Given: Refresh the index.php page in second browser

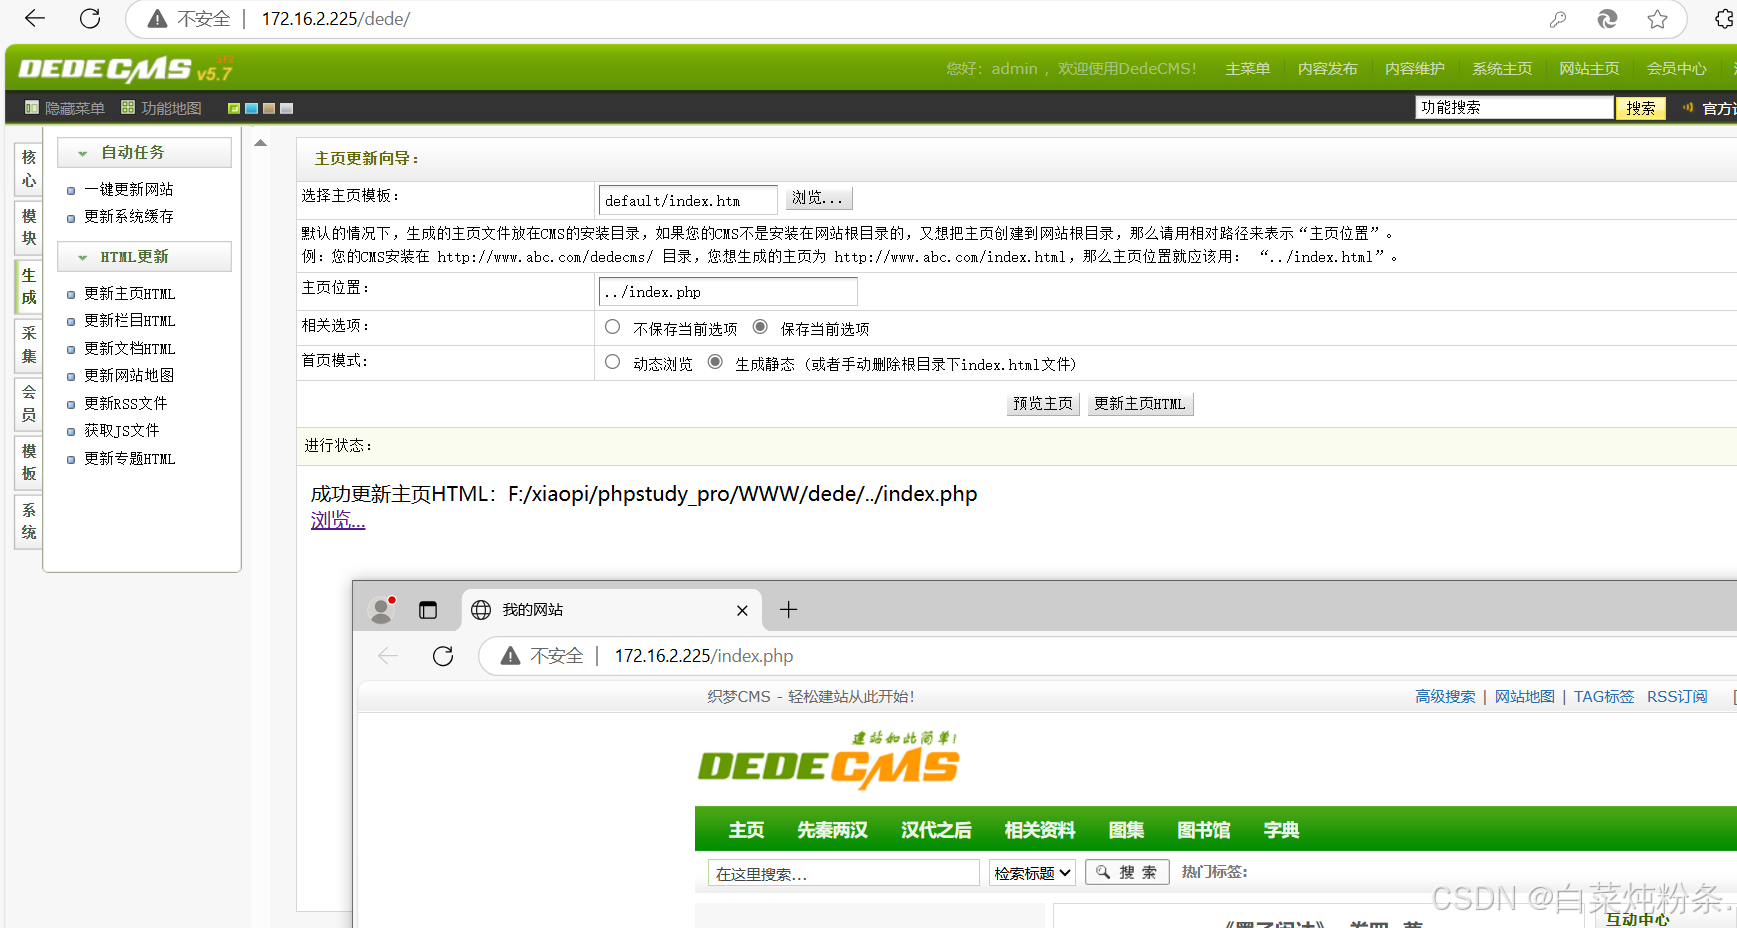Looking at the screenshot, I should click(443, 656).
